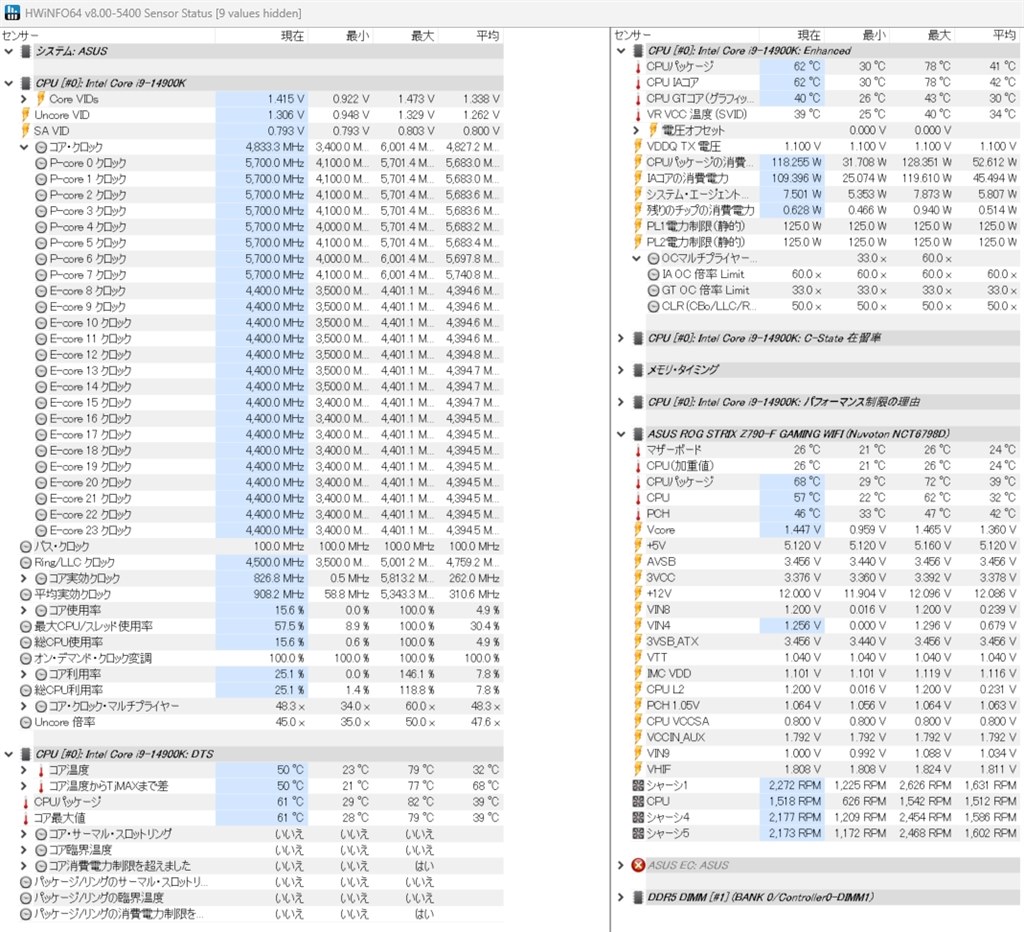1024x932 pixels.
Task: Click the left pane 現在 column header
Action: 261,35
